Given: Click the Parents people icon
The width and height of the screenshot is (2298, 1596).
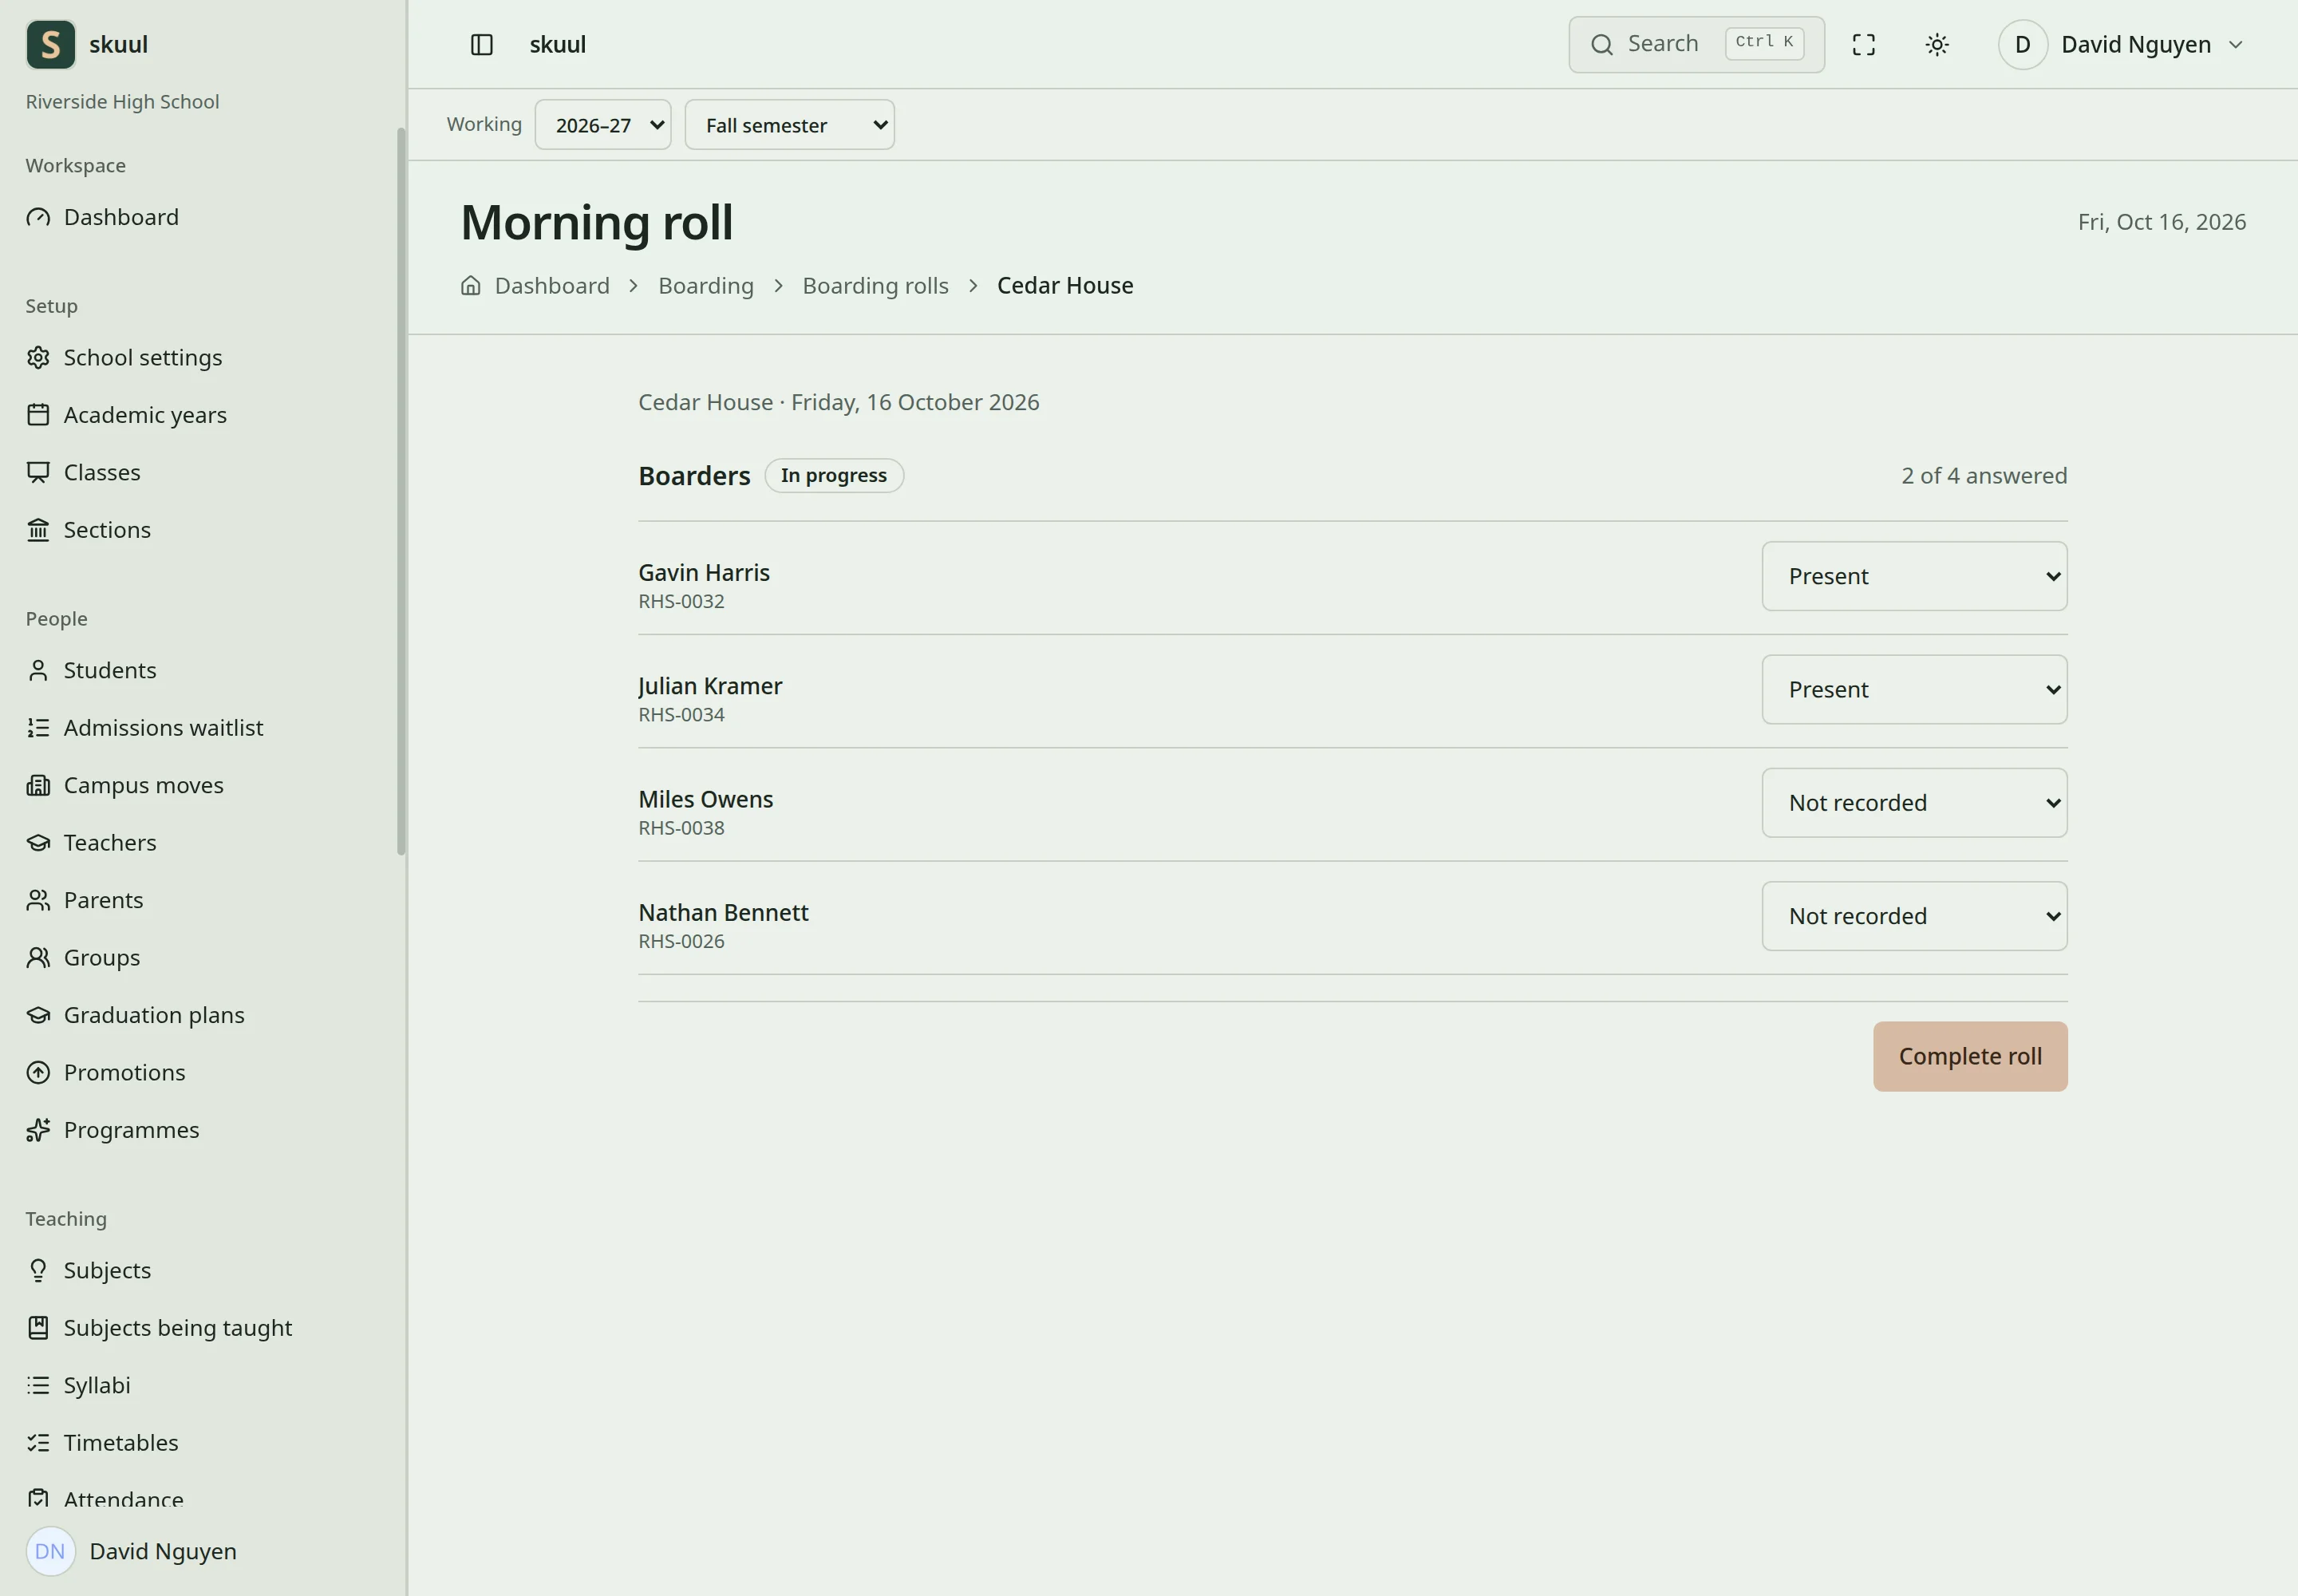Looking at the screenshot, I should pyautogui.click(x=38, y=900).
